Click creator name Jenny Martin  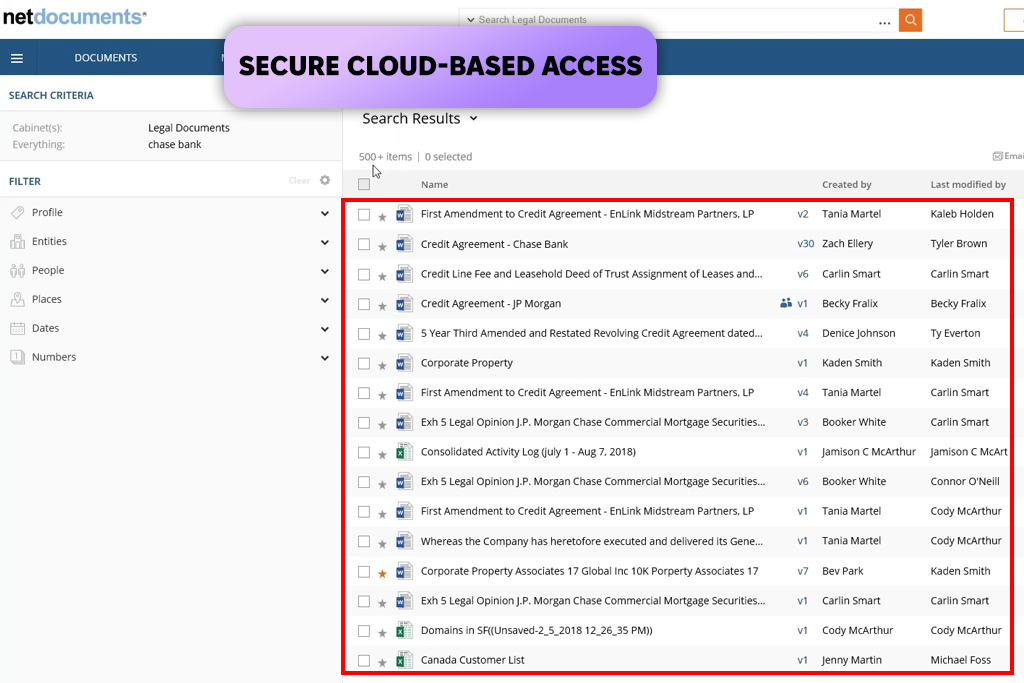click(x=852, y=660)
